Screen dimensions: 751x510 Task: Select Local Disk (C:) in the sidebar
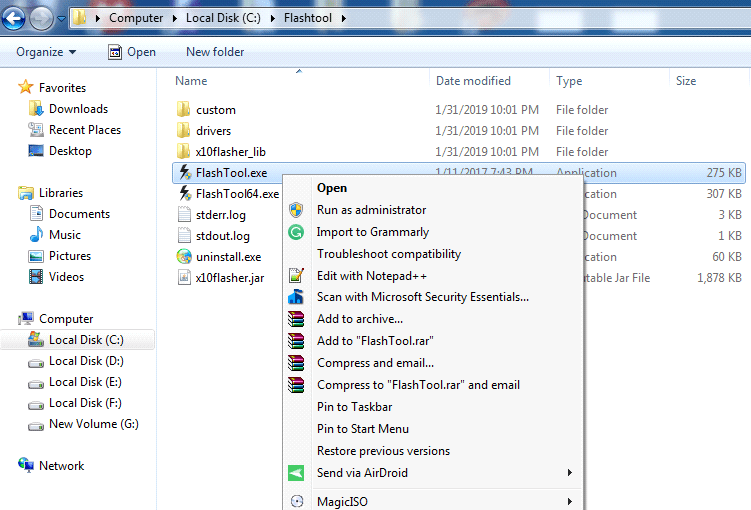pos(78,340)
